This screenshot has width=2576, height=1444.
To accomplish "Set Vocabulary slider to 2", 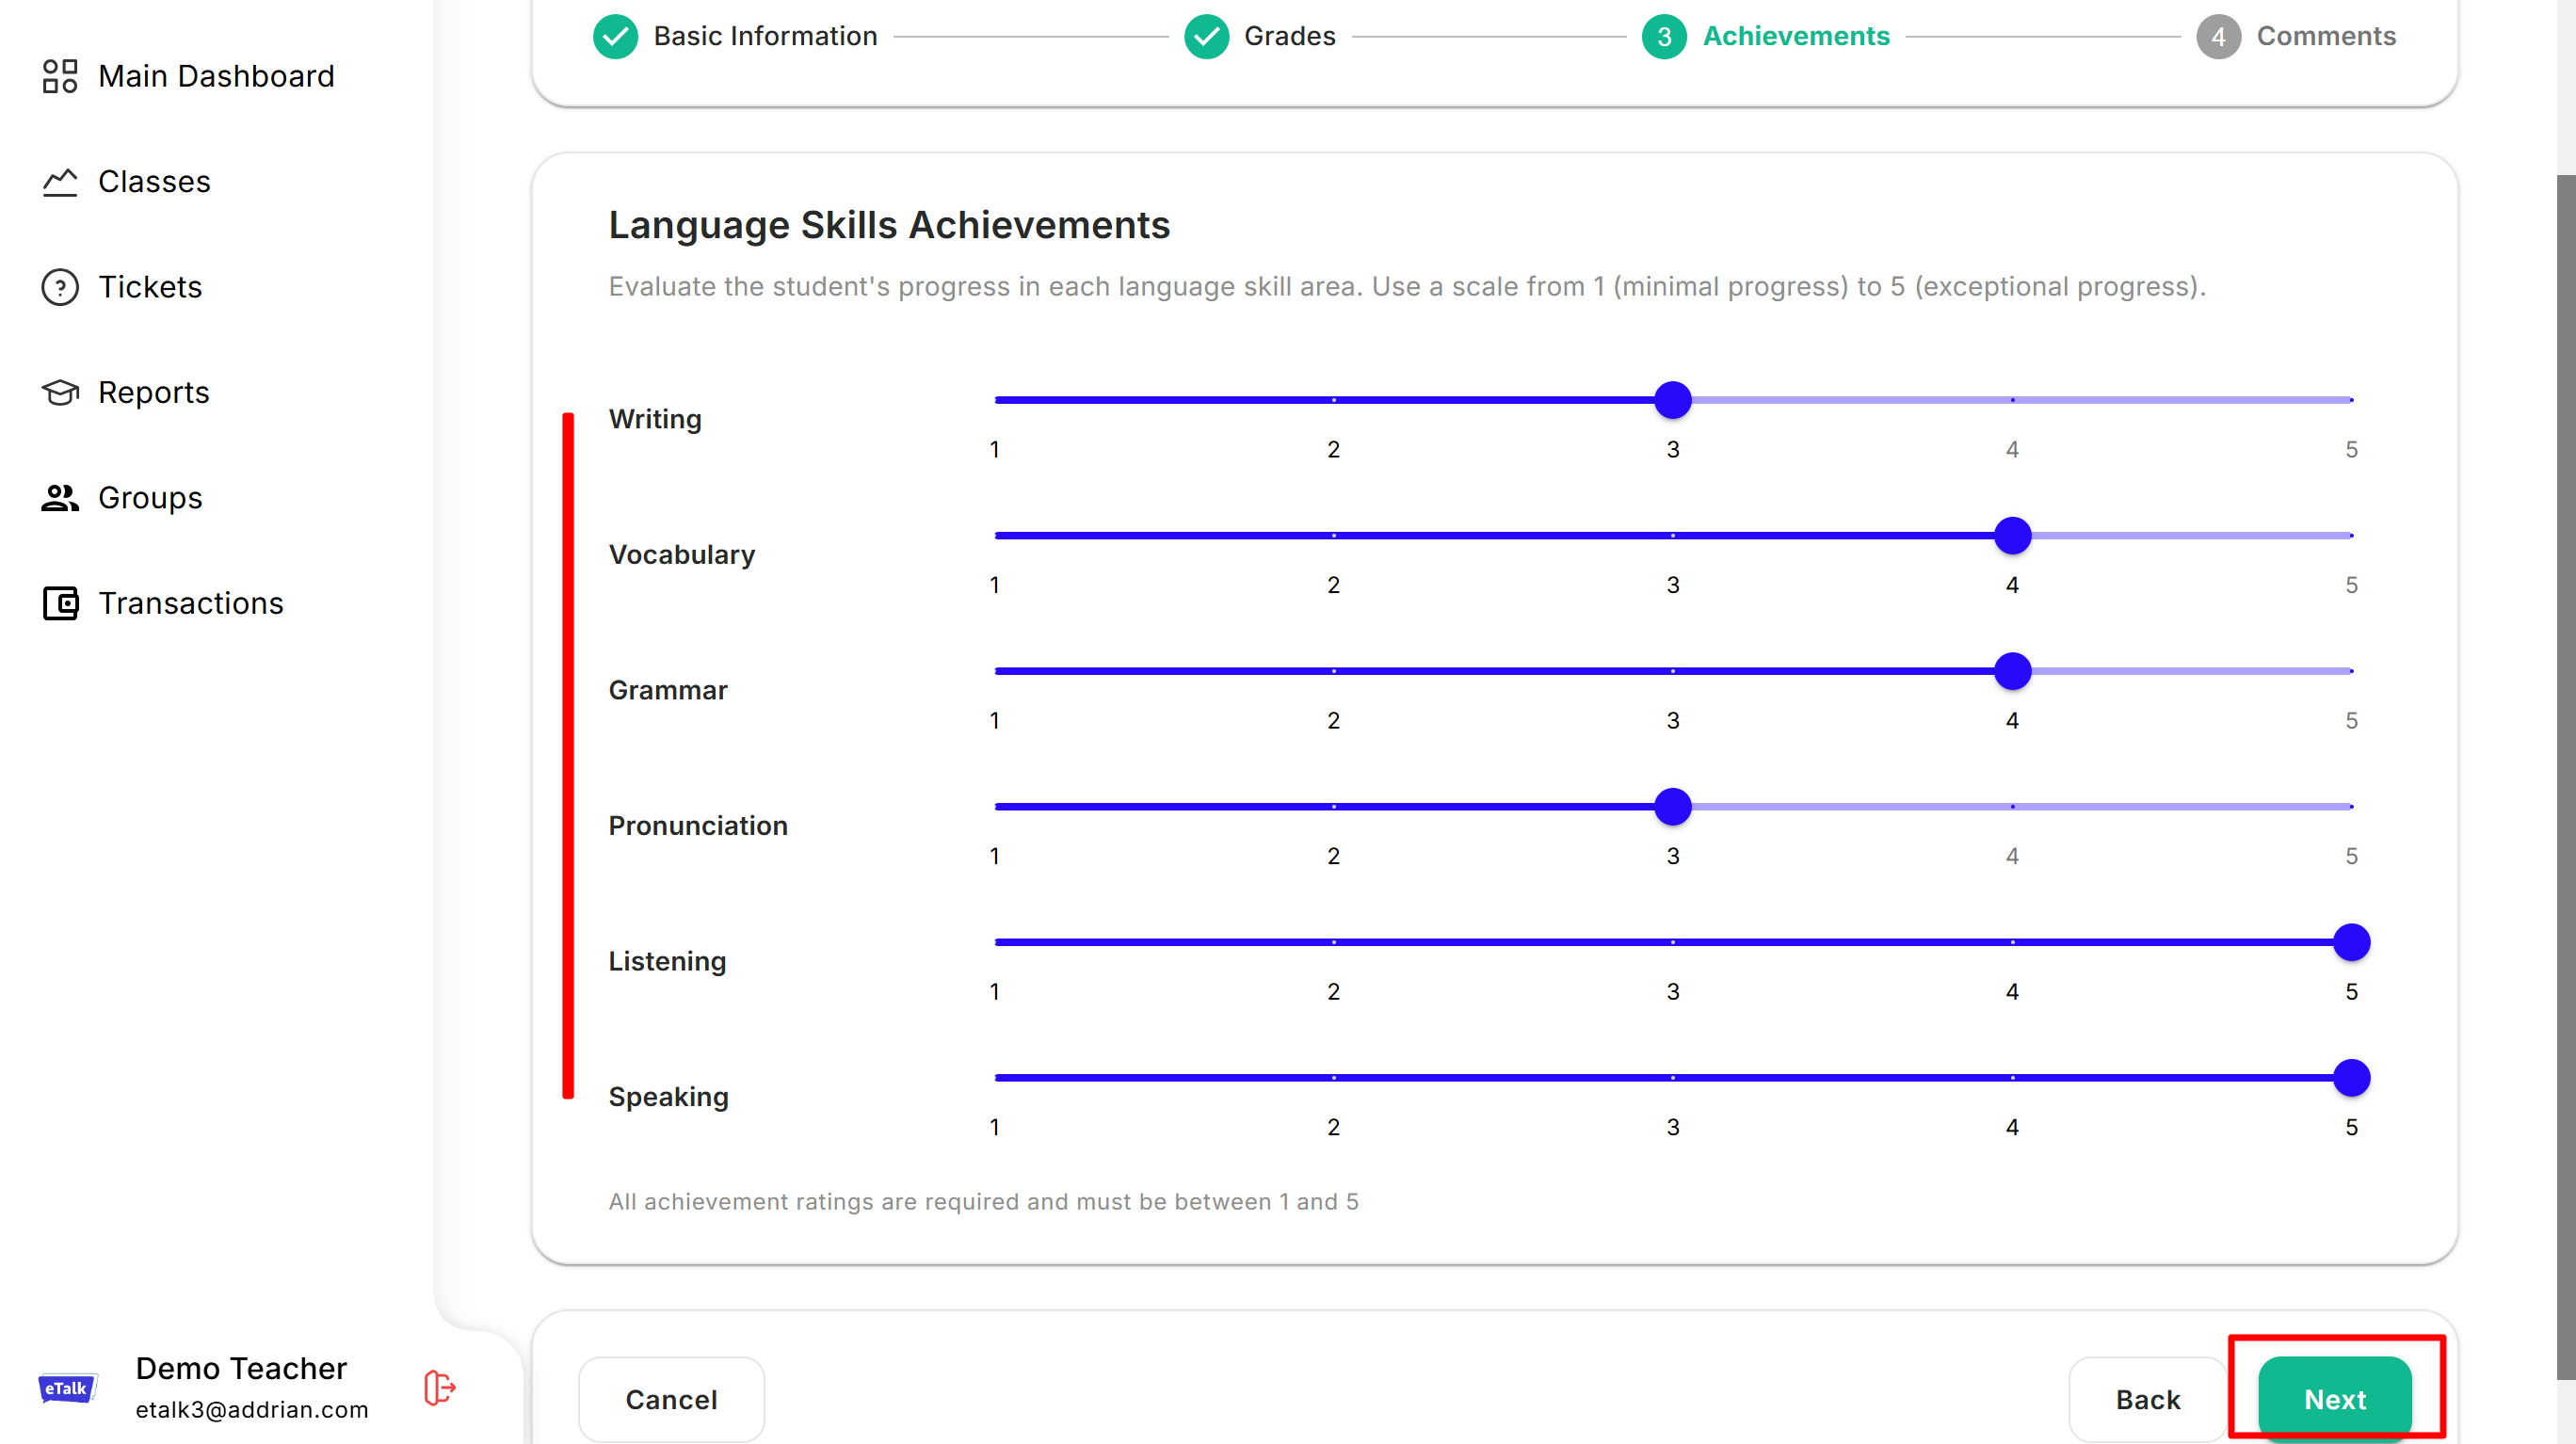I will coord(1333,536).
